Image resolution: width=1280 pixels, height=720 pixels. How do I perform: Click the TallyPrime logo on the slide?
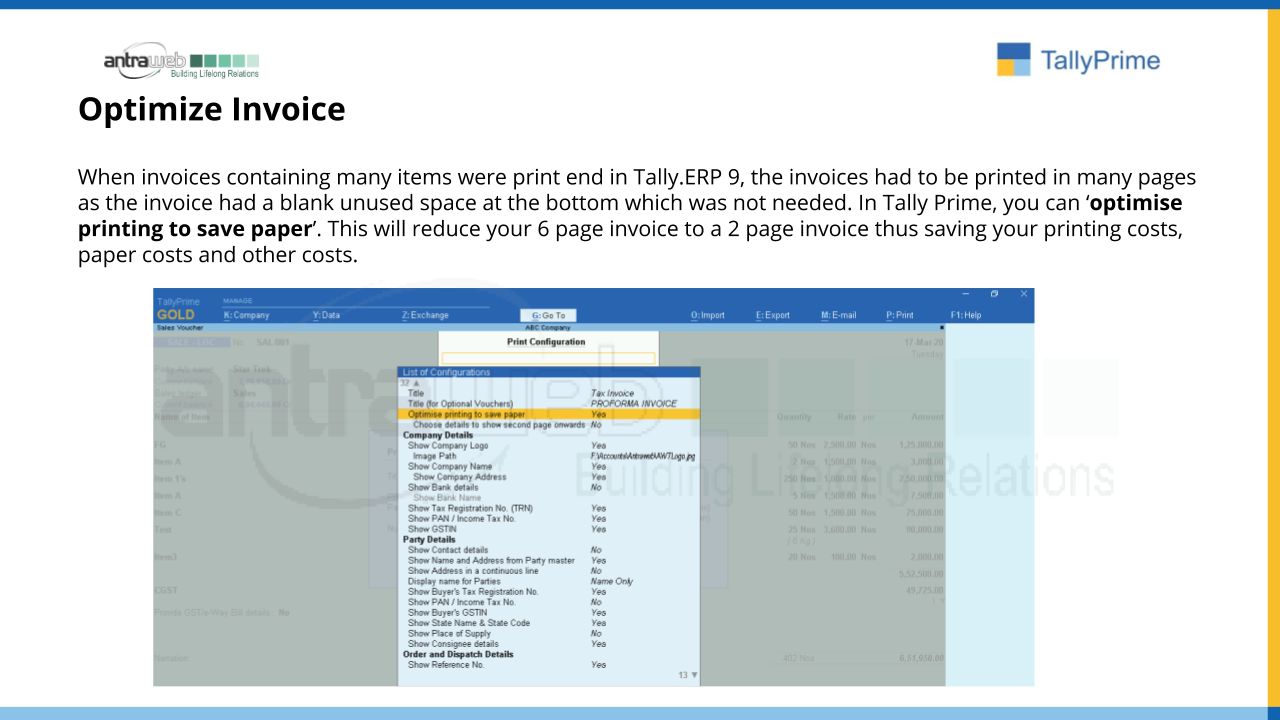(1079, 60)
